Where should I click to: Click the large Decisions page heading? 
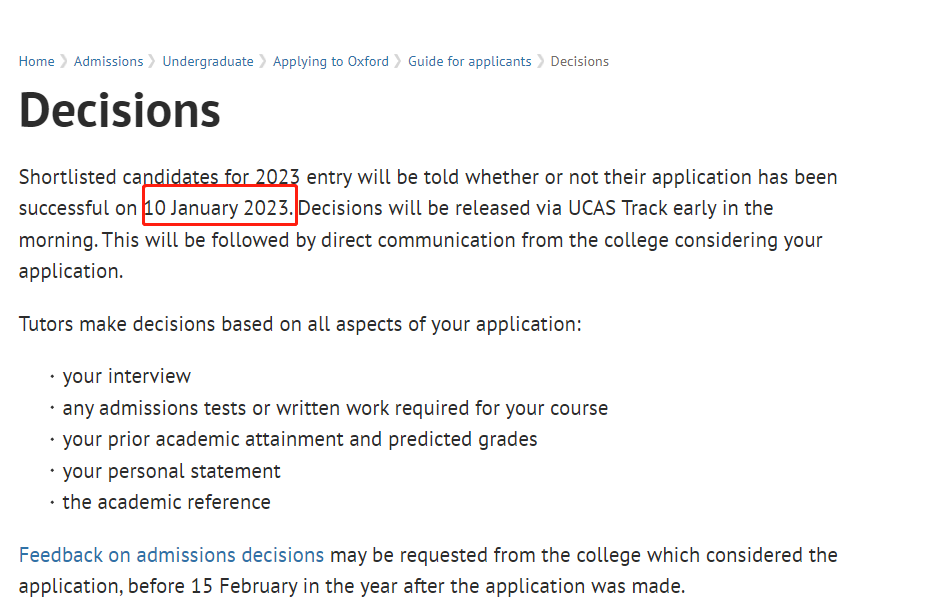pyautogui.click(x=120, y=110)
